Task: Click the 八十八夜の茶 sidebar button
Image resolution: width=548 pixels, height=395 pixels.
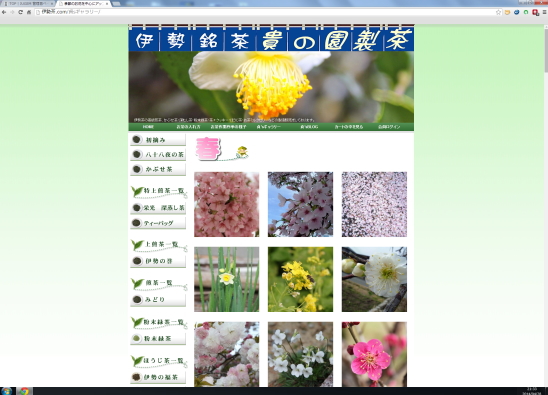Action: [x=158, y=155]
